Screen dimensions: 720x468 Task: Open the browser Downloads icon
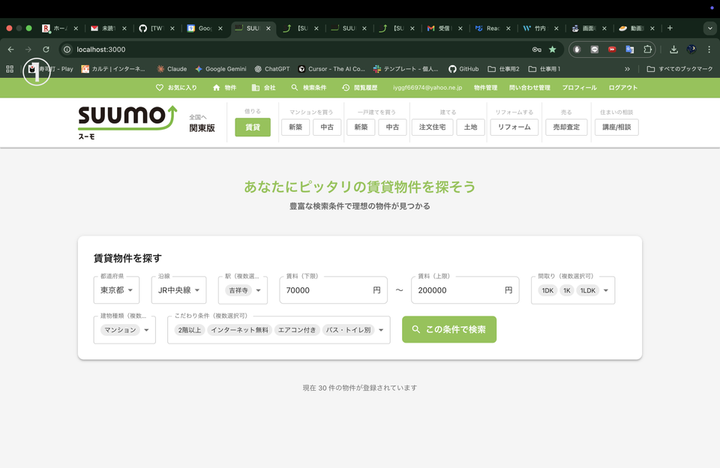(674, 49)
